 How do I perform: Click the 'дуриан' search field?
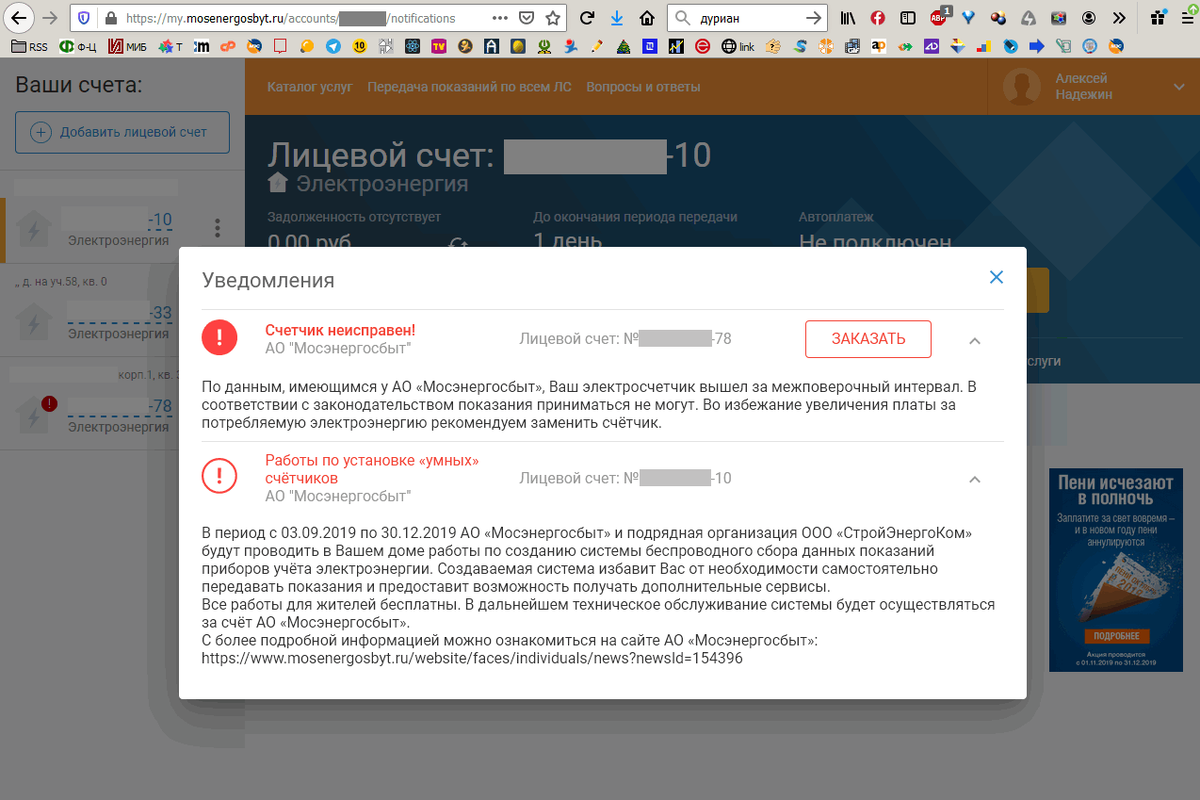[x=746, y=18]
